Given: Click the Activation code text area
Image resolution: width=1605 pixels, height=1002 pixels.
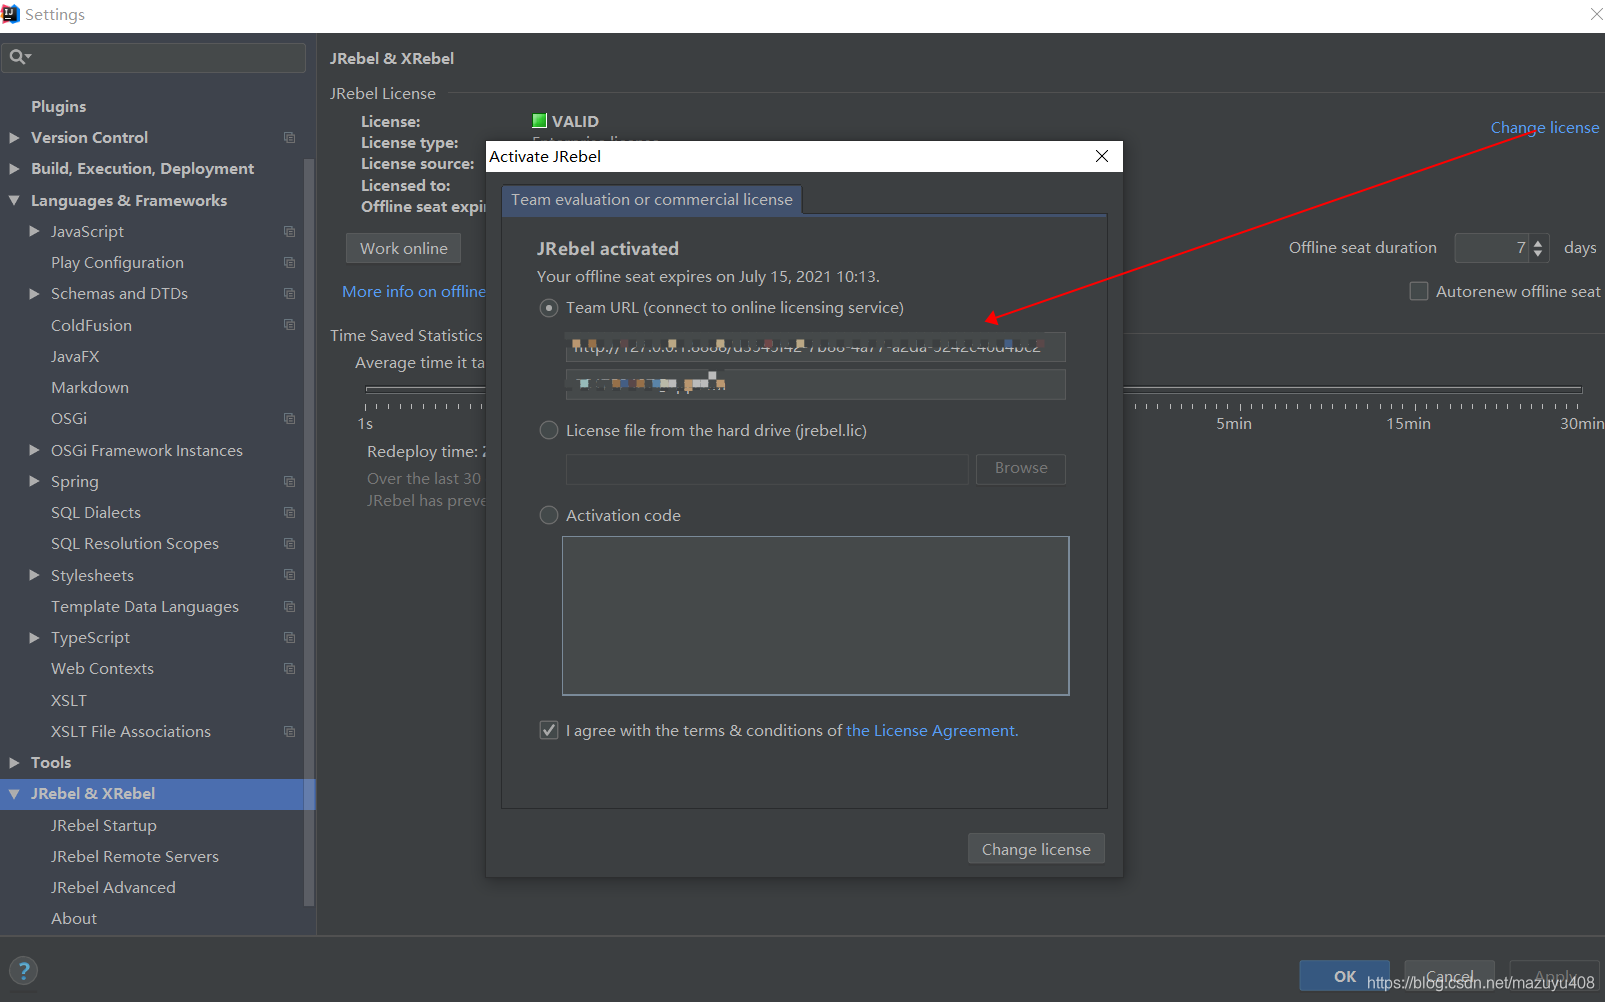Looking at the screenshot, I should [x=815, y=615].
